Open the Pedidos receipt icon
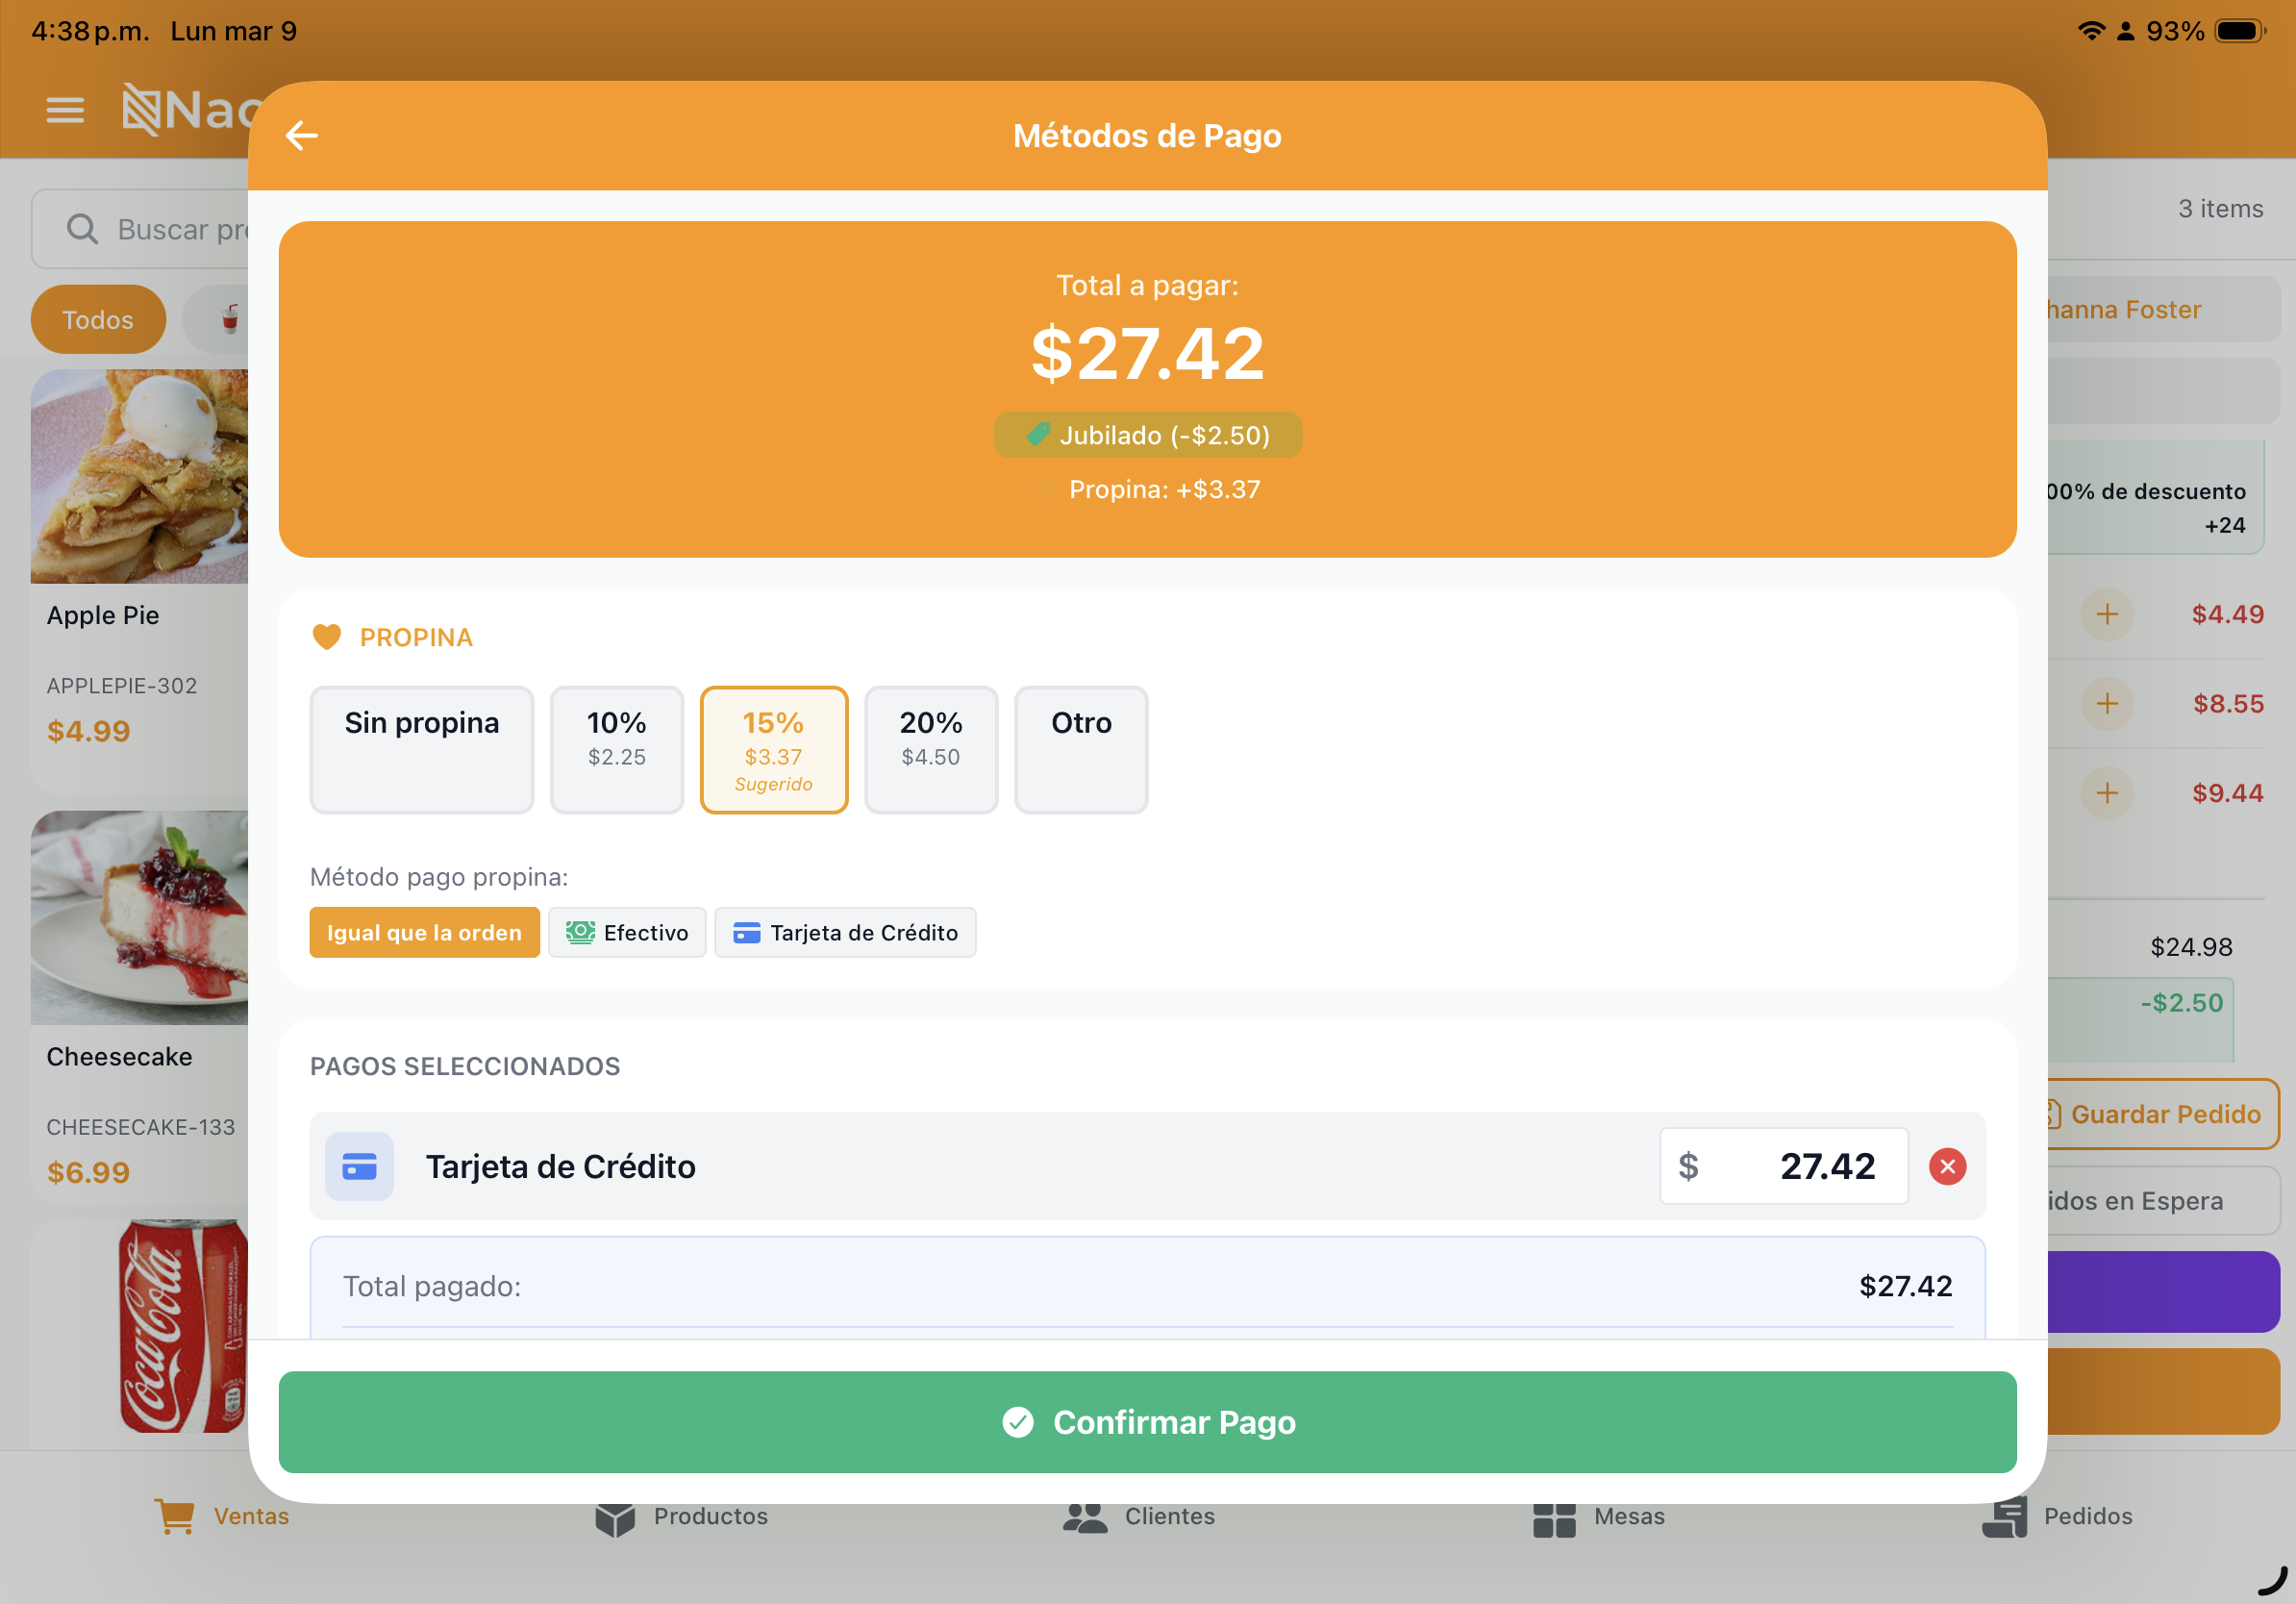2296x1604 pixels. point(2004,1517)
